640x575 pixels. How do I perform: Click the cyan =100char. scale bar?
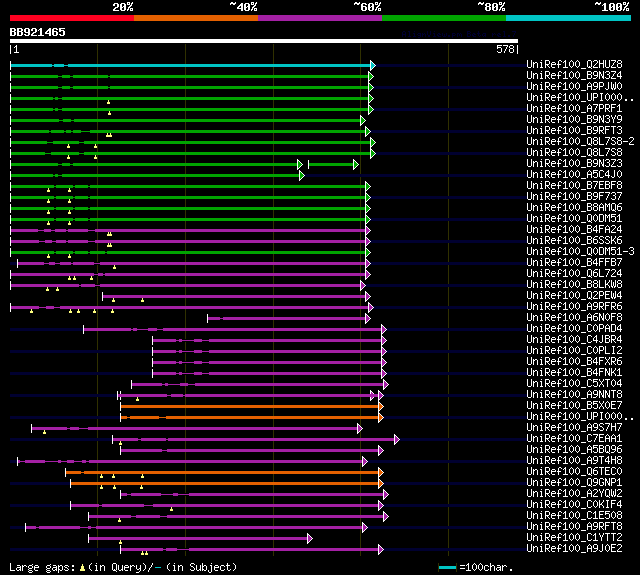pos(447,568)
